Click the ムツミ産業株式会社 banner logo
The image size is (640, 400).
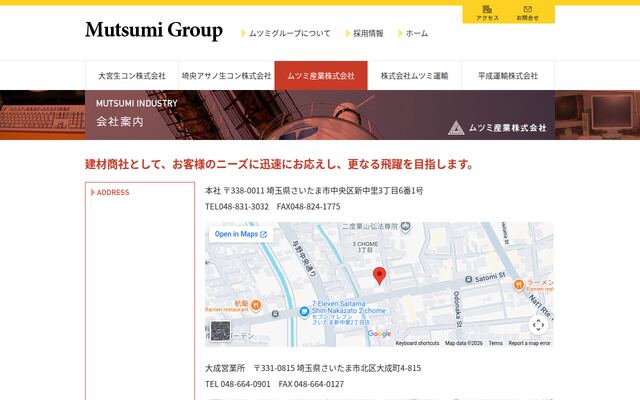tap(497, 128)
